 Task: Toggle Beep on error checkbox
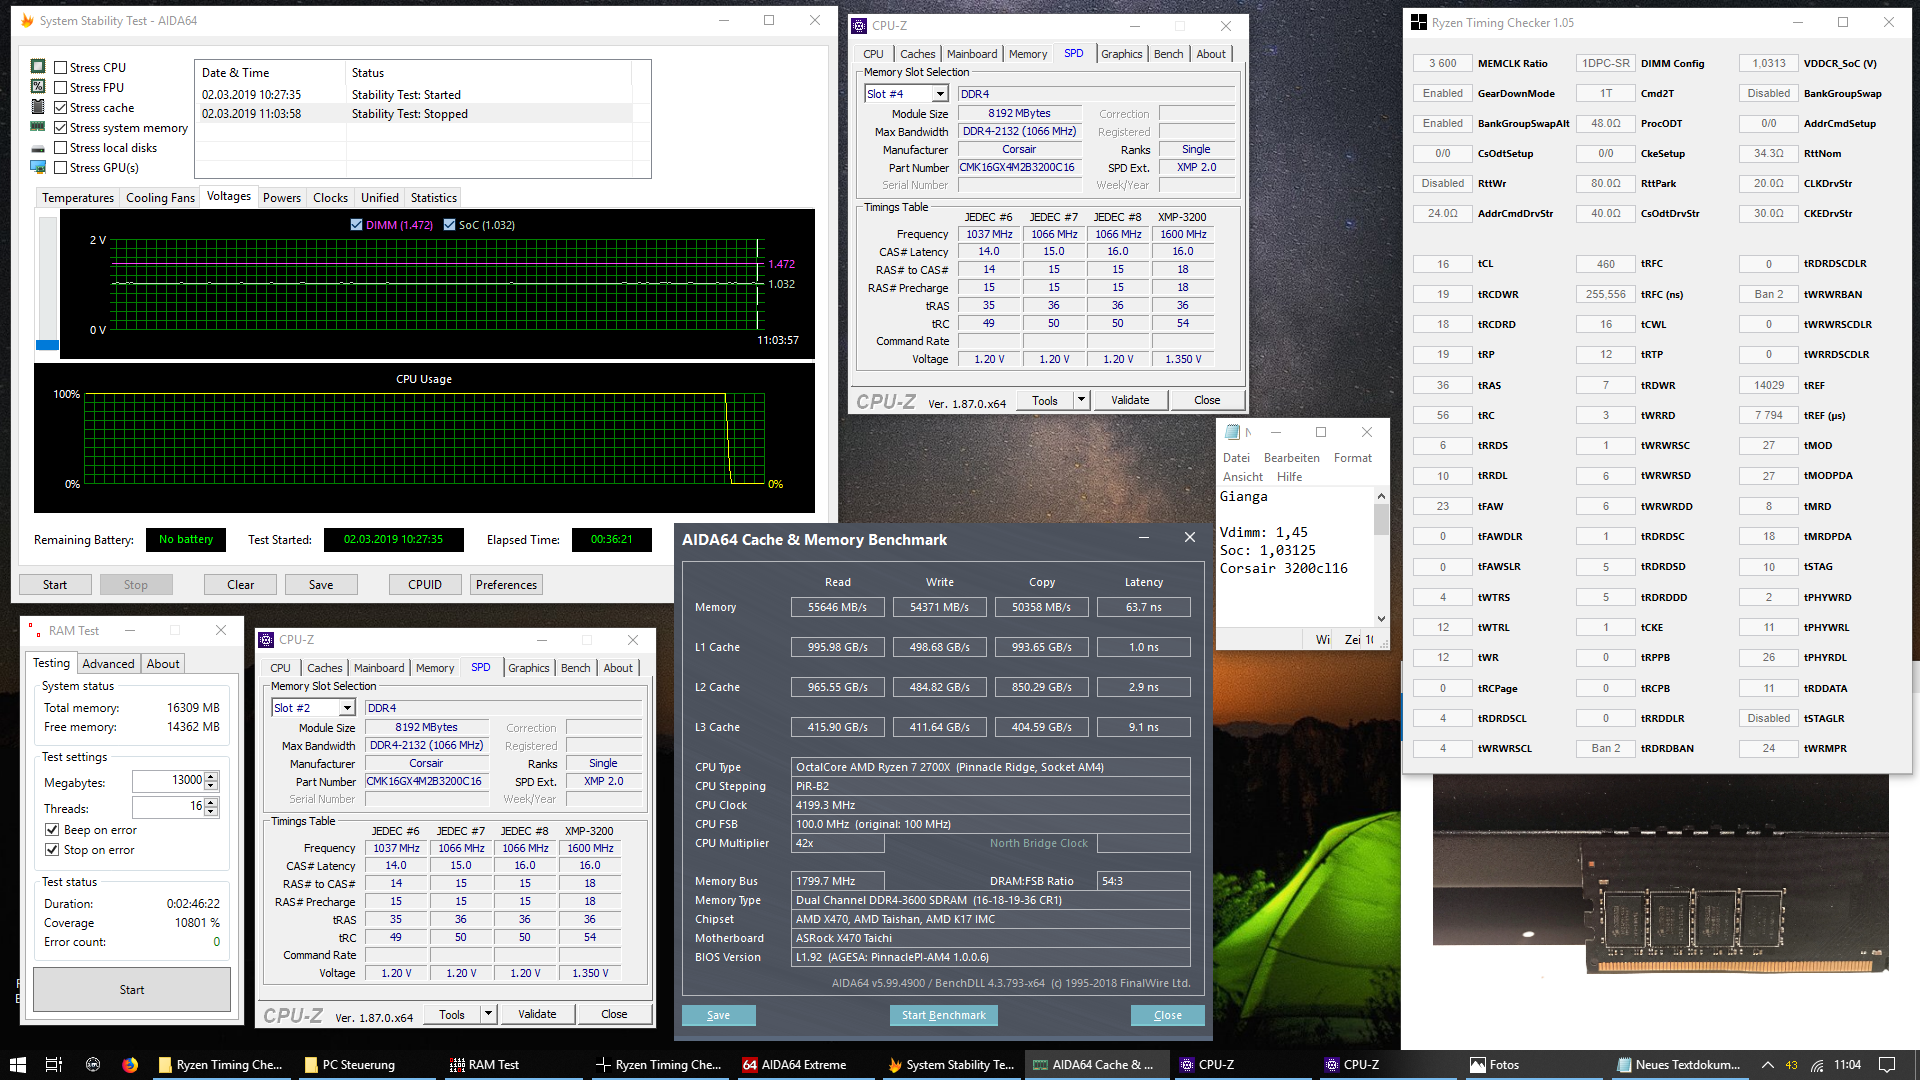(52, 830)
